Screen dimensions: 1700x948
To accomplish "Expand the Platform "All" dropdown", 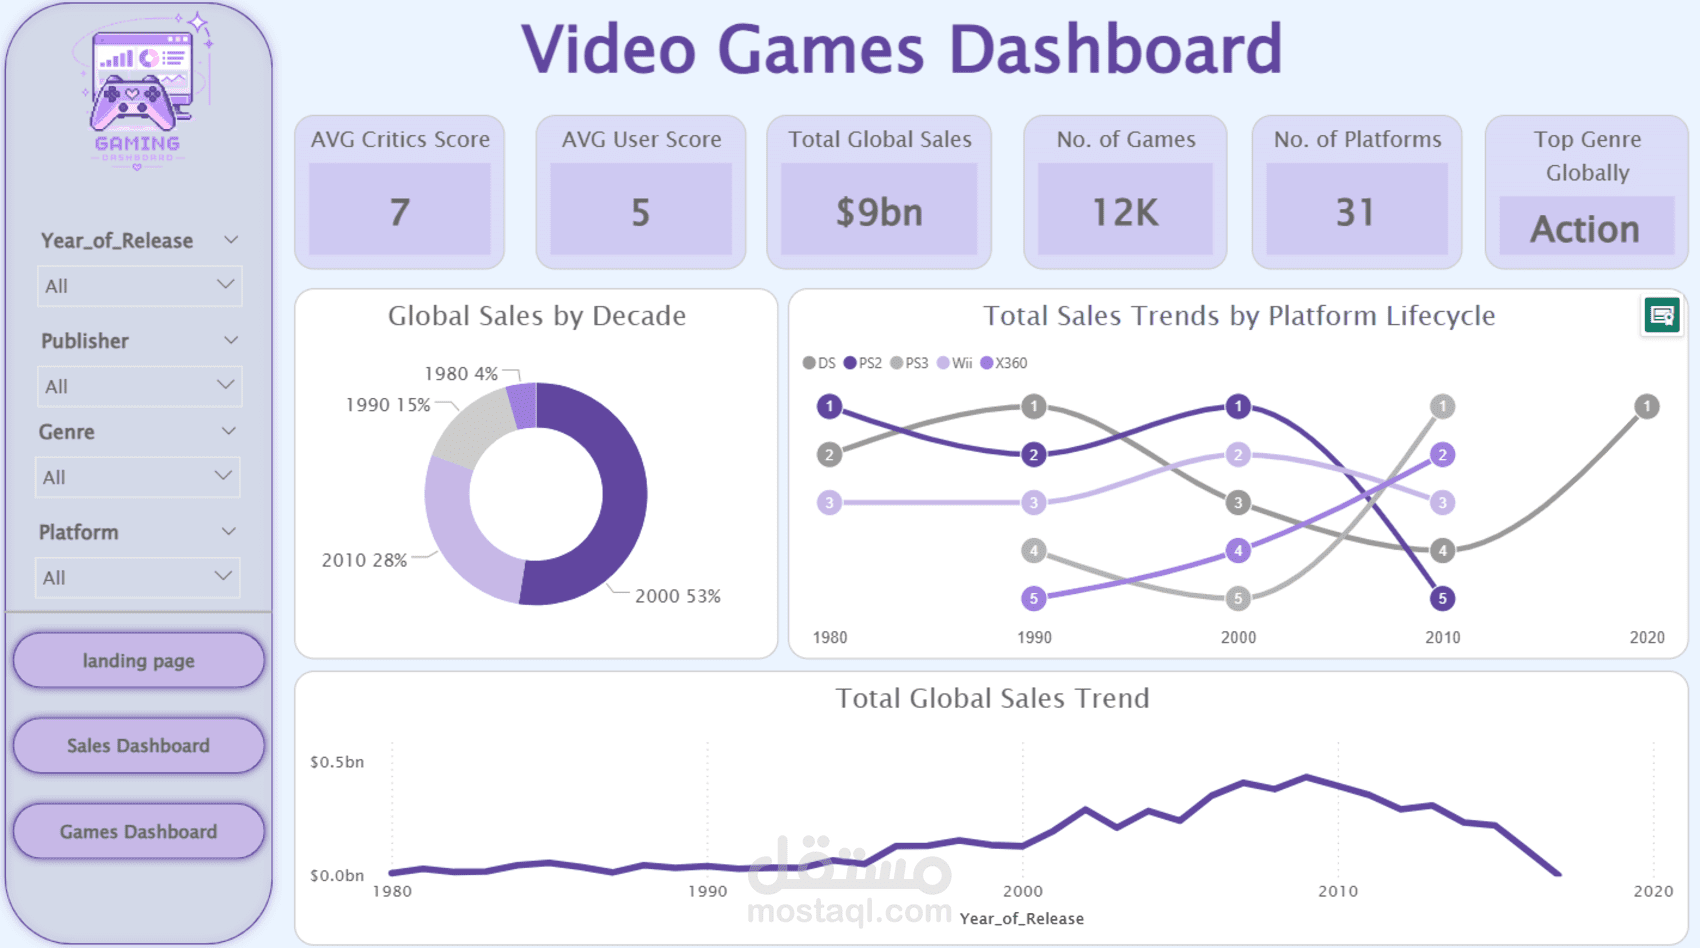I will 138,577.
